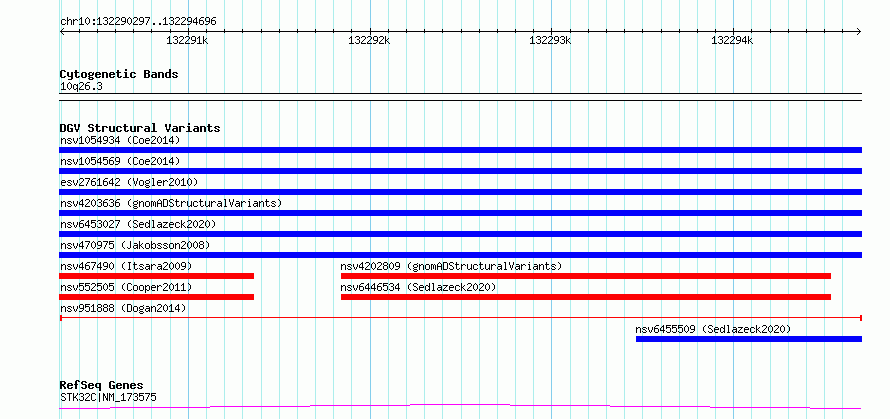
Task: Click the 132291k ruler position label
Action: tap(187, 40)
